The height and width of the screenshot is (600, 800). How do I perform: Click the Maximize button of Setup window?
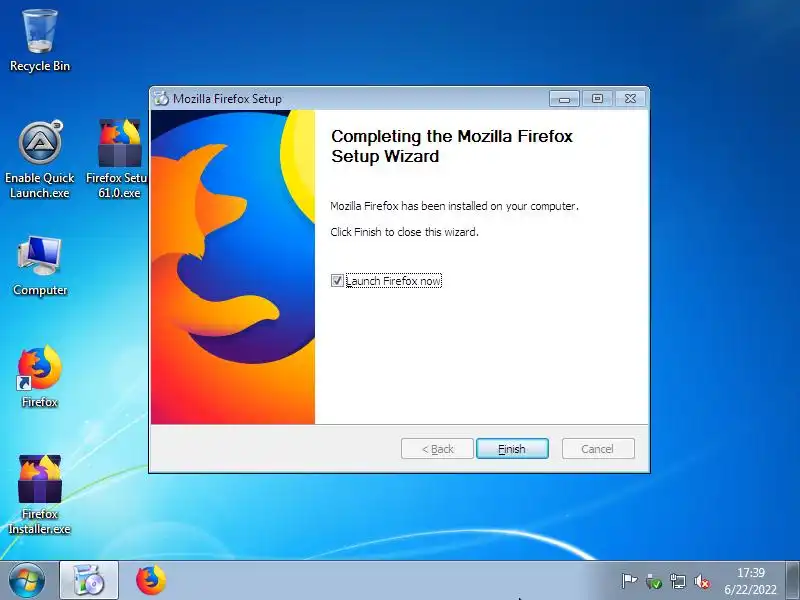point(597,98)
